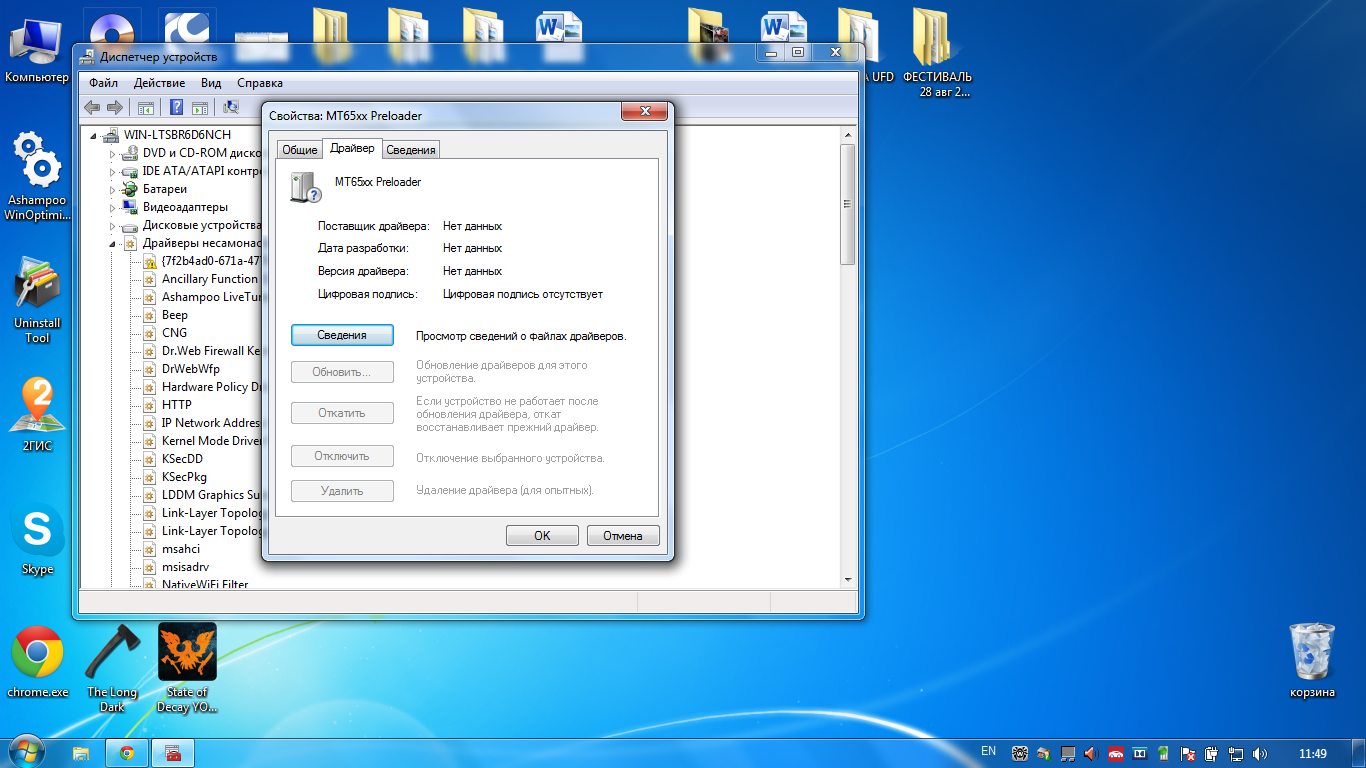Image resolution: width=1366 pixels, height=768 pixels.
Task: Open the Recycle Bin (корзина) icon
Action: 1311,660
